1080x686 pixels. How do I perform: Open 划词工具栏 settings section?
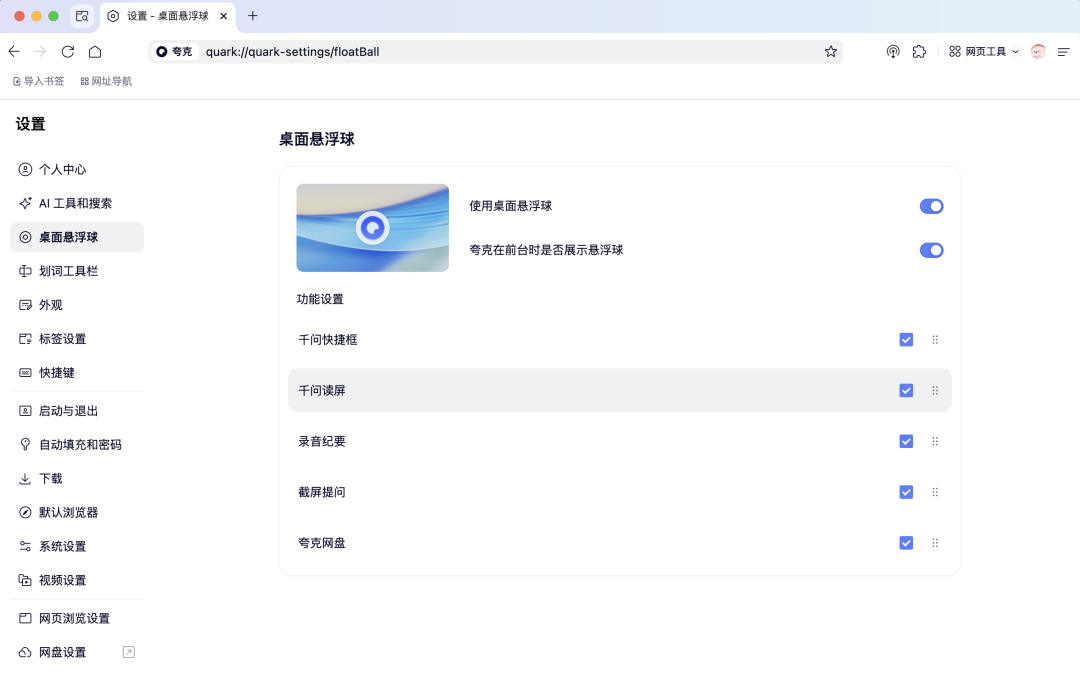[x=77, y=271]
